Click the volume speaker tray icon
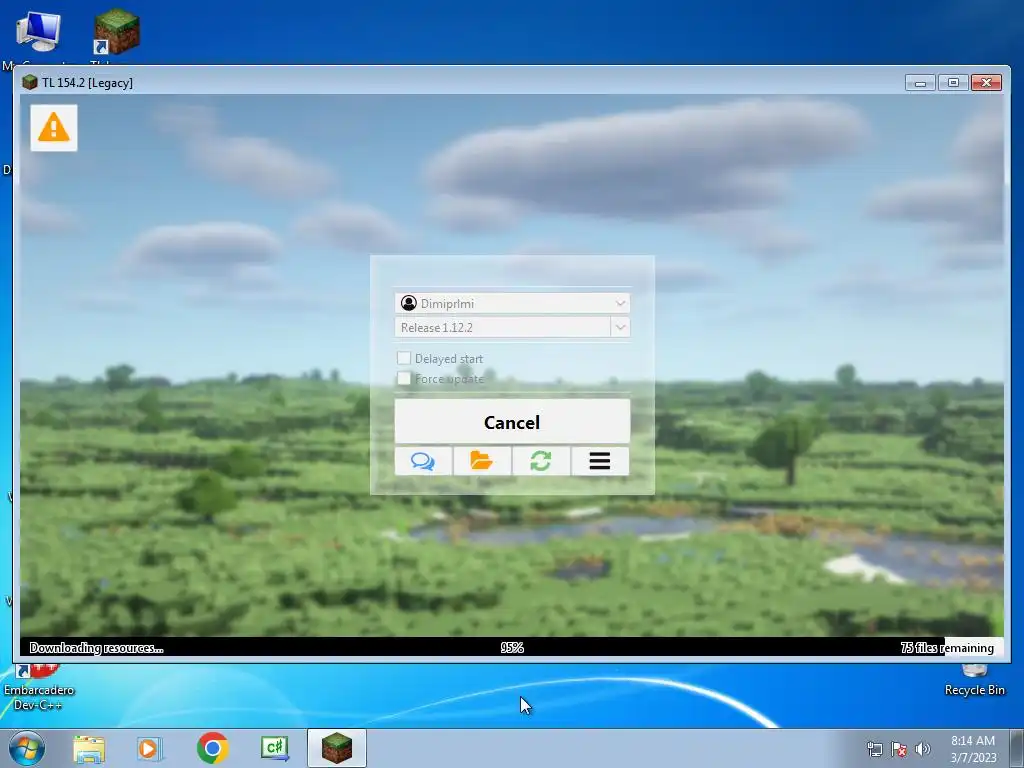This screenshot has width=1024, height=768. (923, 750)
